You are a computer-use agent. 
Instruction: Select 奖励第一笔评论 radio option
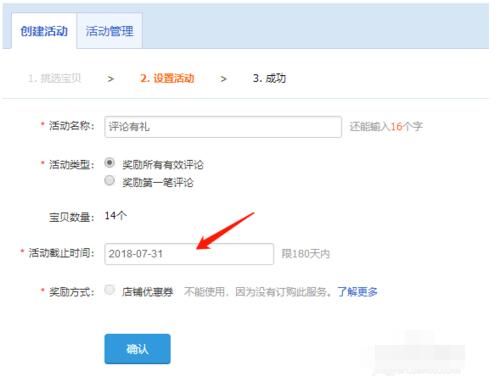coord(109,181)
